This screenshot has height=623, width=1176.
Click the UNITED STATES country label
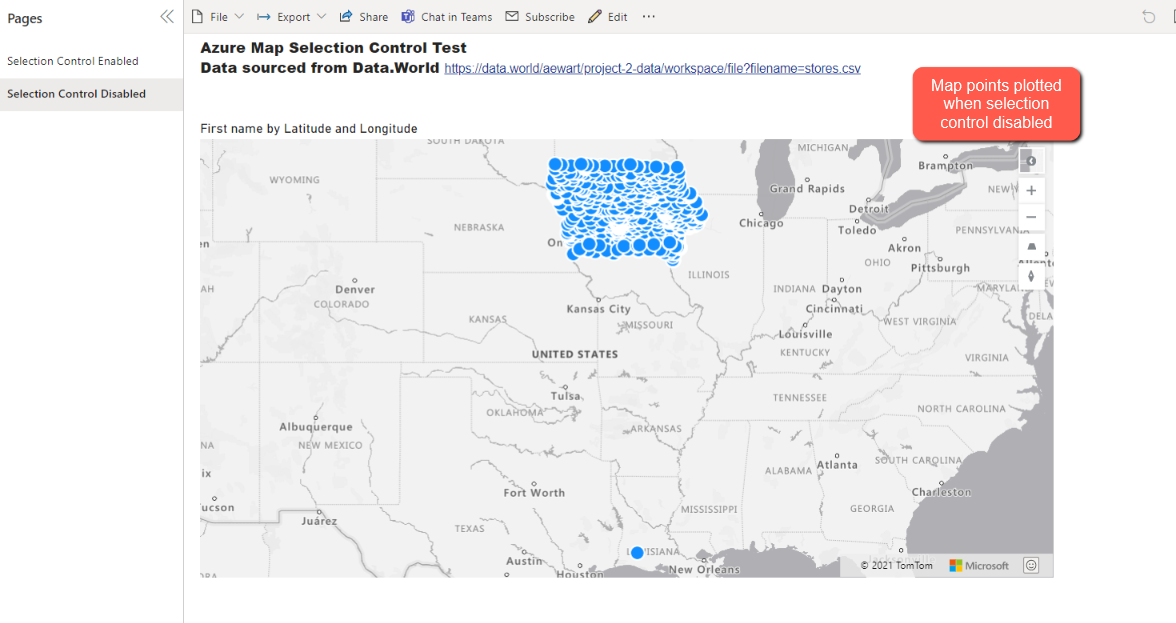575,355
